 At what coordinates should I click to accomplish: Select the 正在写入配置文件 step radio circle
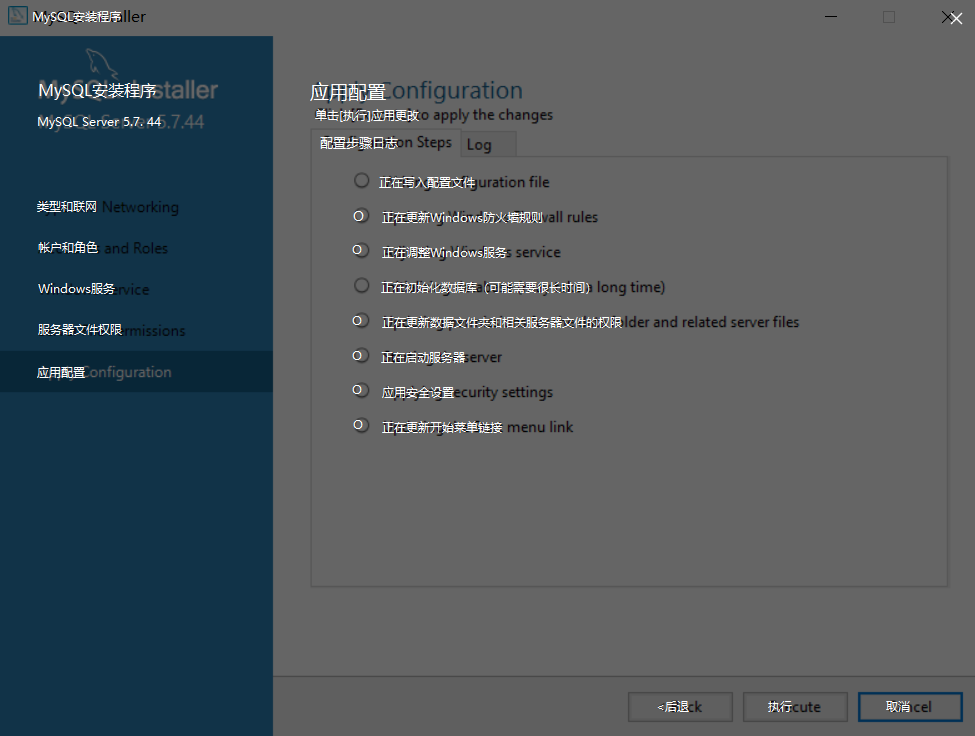click(361, 180)
